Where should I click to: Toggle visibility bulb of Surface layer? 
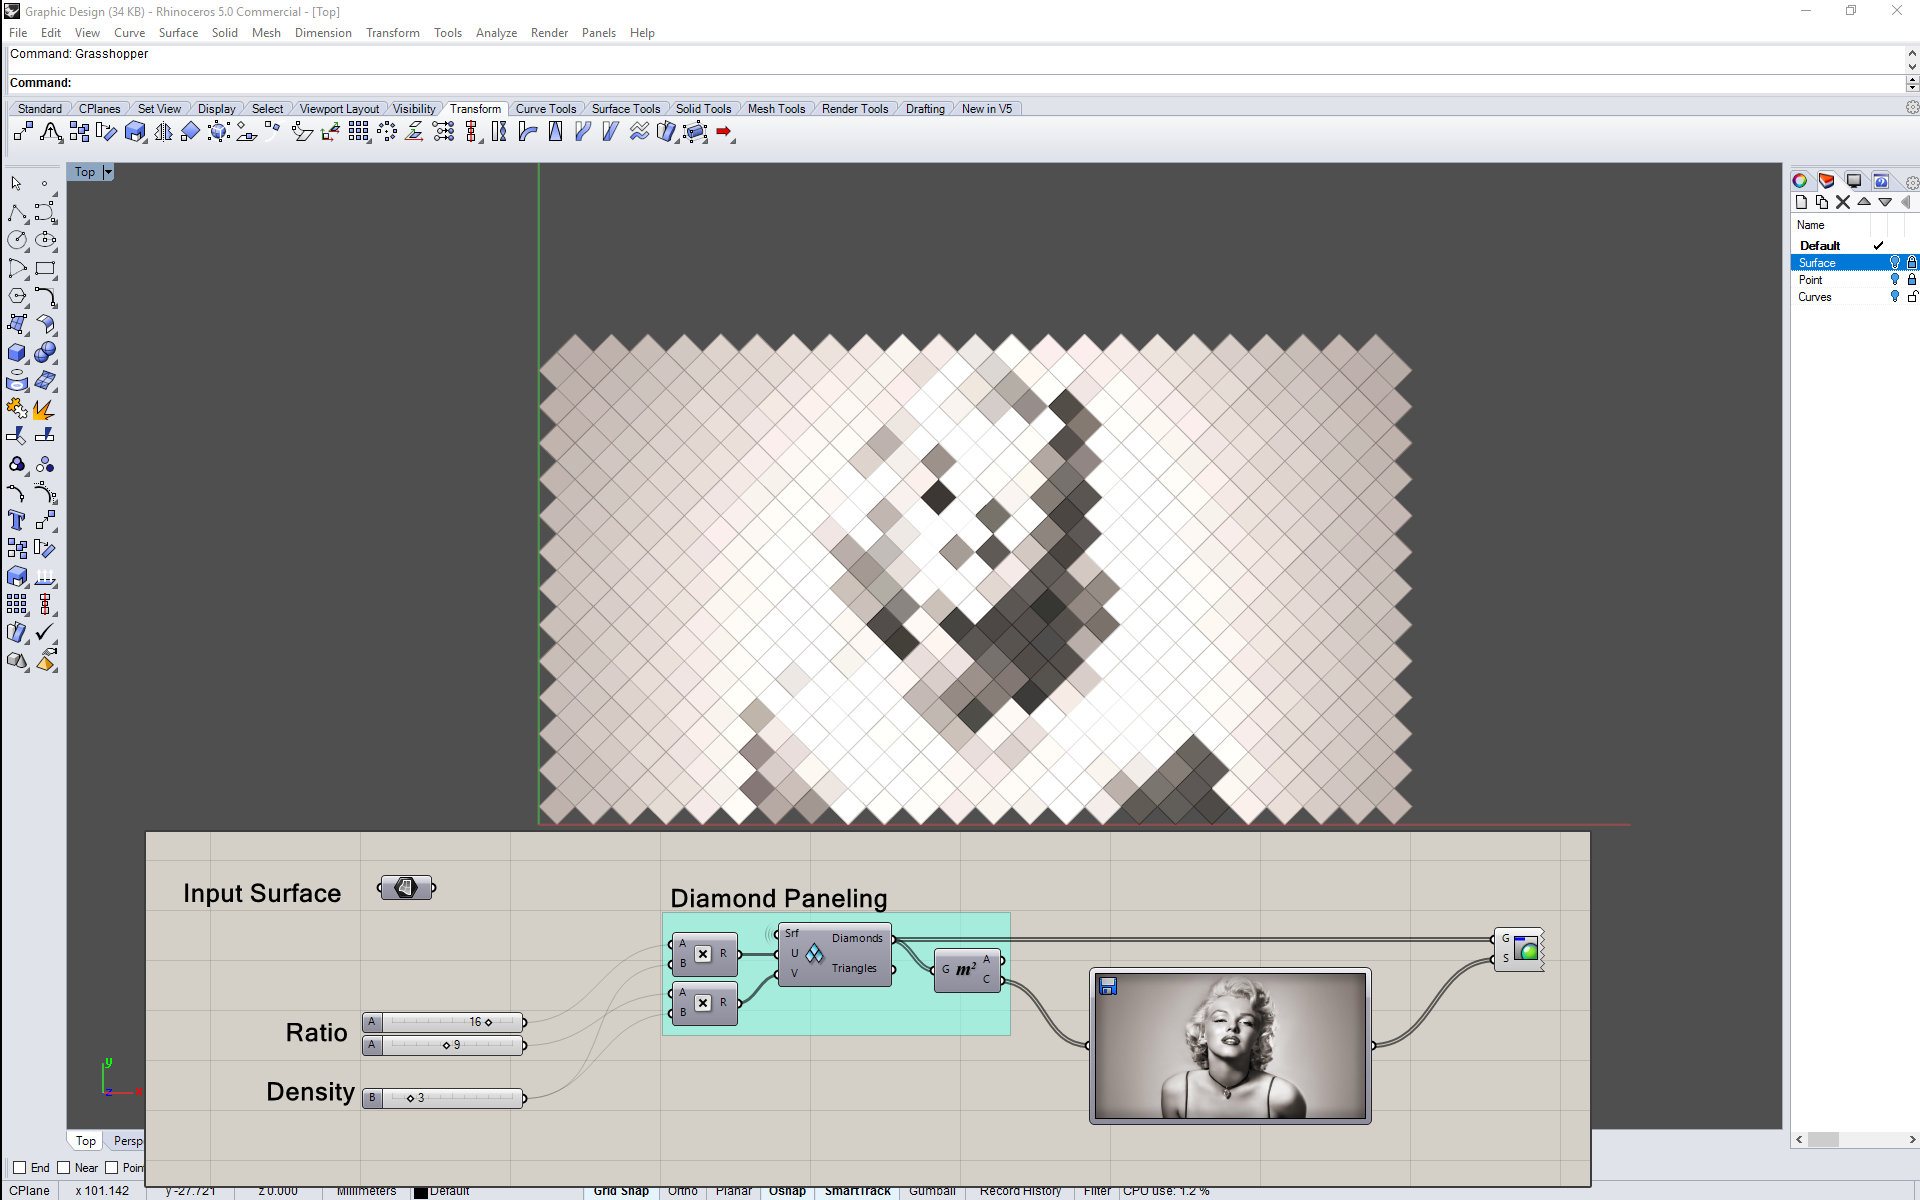pos(1894,263)
